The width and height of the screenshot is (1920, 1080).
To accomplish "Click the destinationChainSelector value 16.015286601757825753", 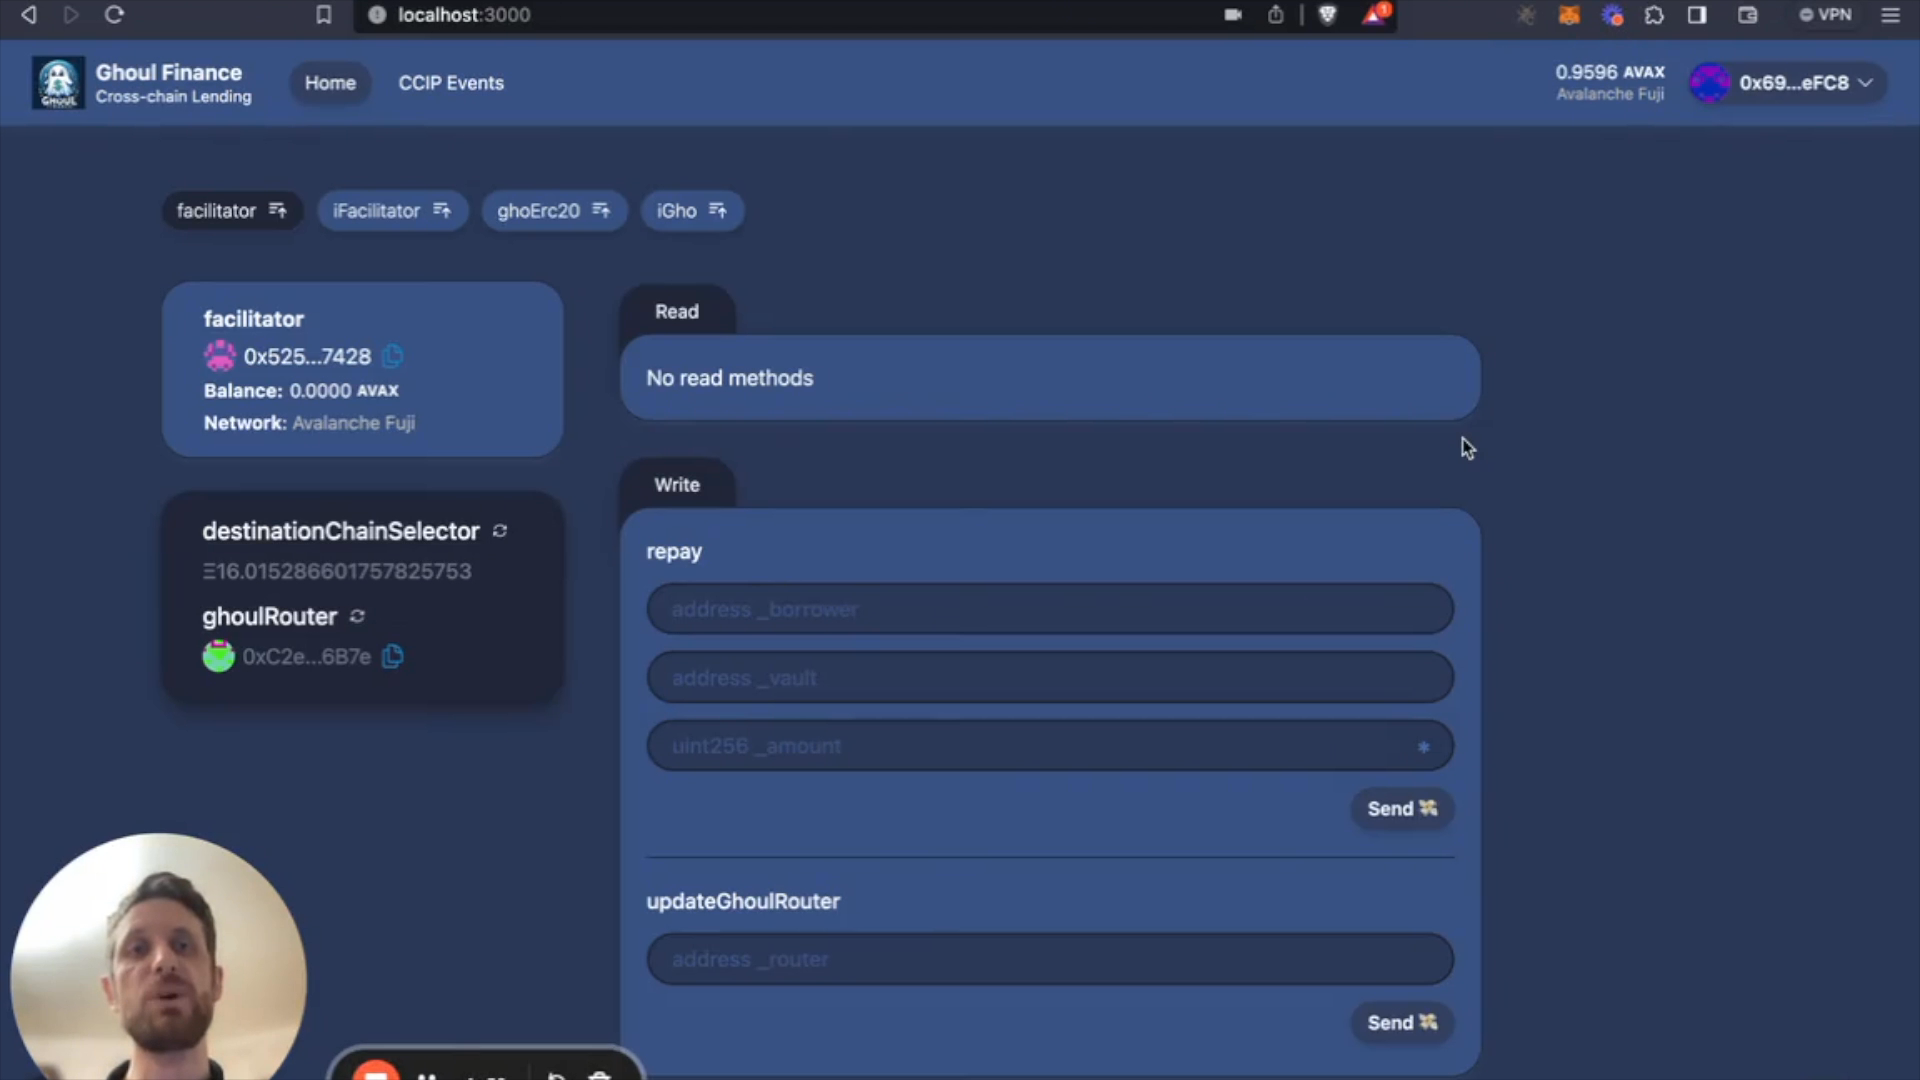I will (x=337, y=571).
